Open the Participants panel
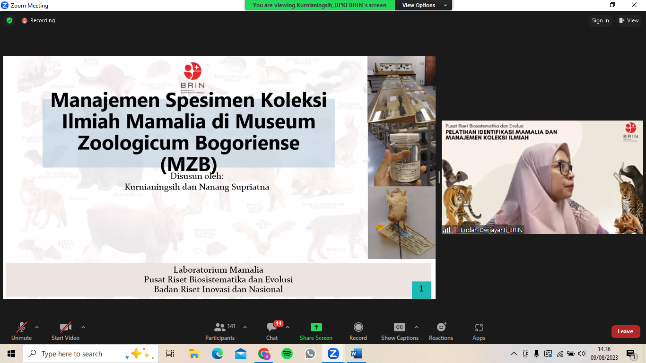This screenshot has width=646, height=363. (x=220, y=331)
